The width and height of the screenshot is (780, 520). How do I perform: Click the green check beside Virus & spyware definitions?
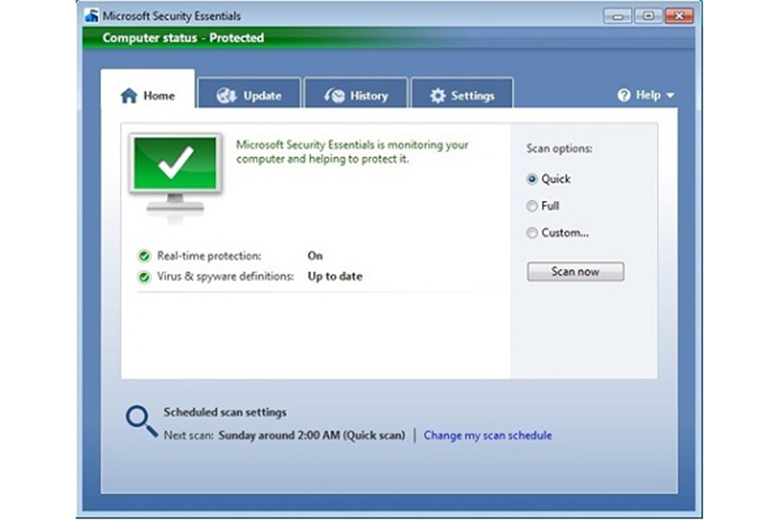click(144, 277)
